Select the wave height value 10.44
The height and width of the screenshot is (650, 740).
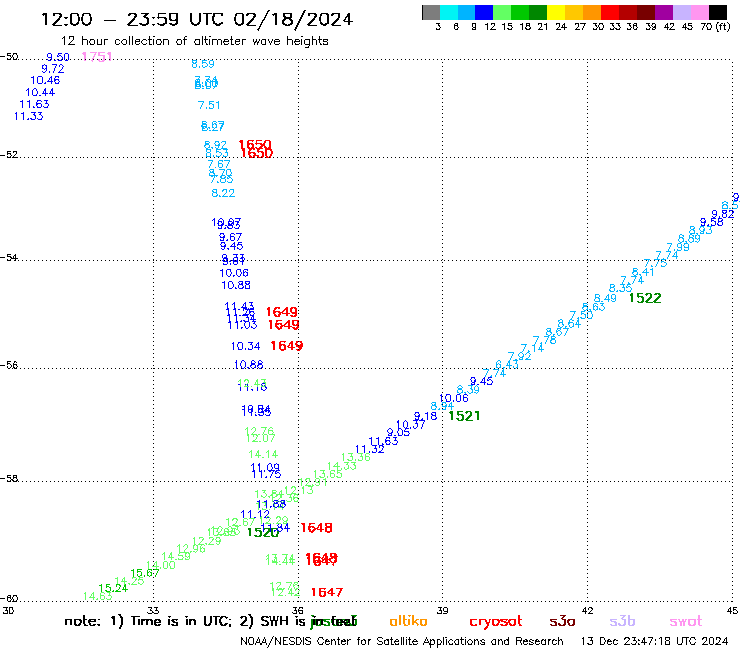40,93
